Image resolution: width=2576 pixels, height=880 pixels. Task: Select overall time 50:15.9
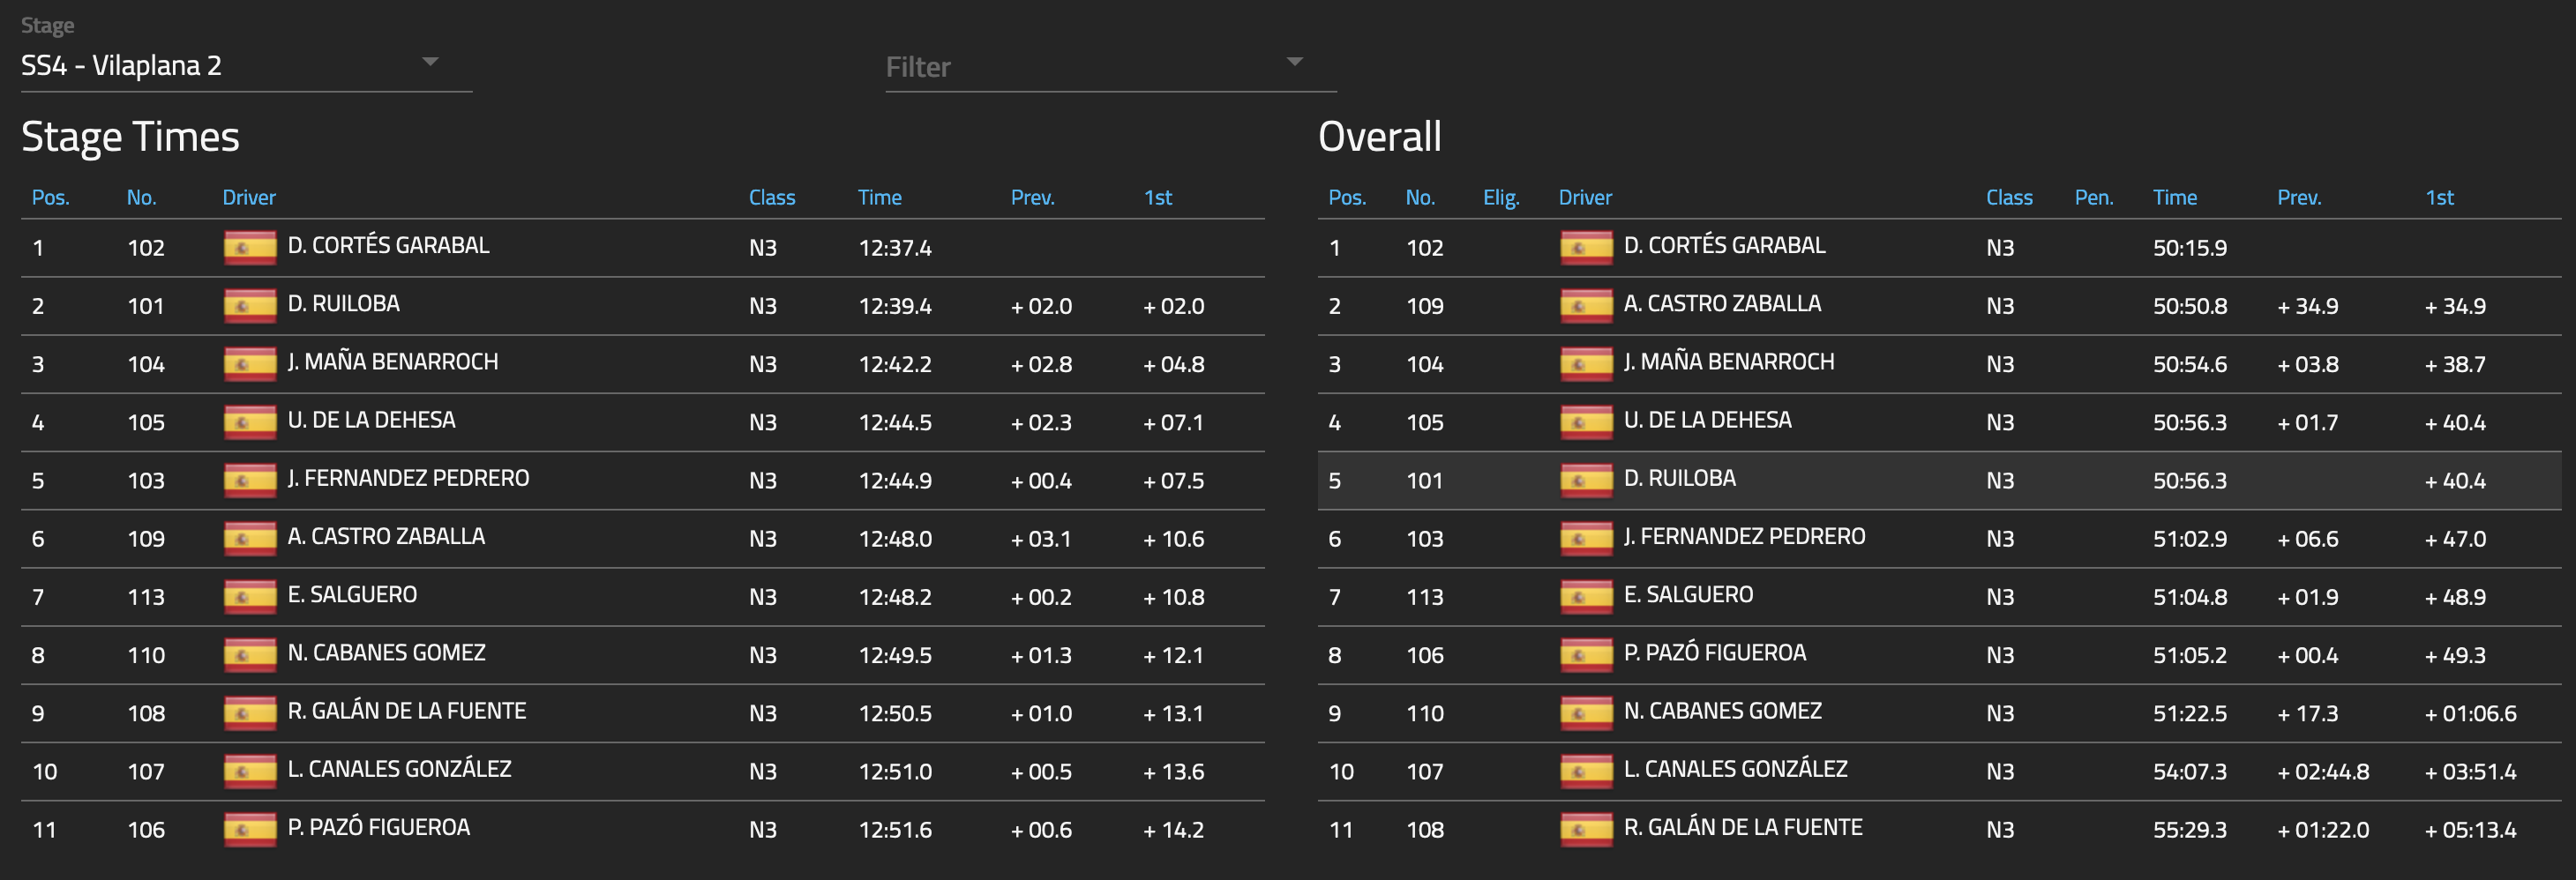coord(2190,248)
